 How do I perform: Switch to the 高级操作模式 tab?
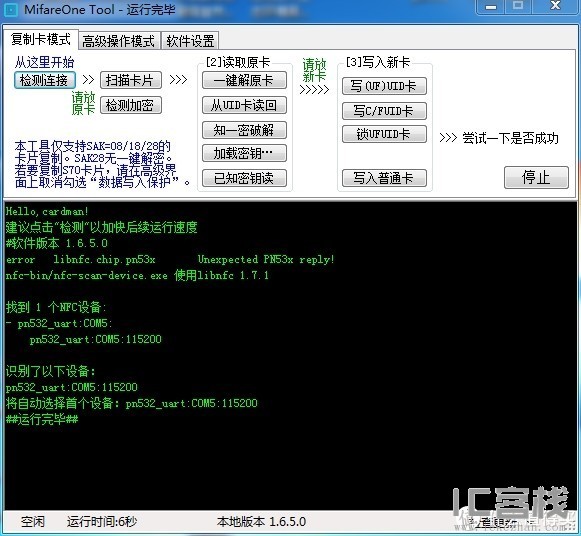tap(119, 41)
